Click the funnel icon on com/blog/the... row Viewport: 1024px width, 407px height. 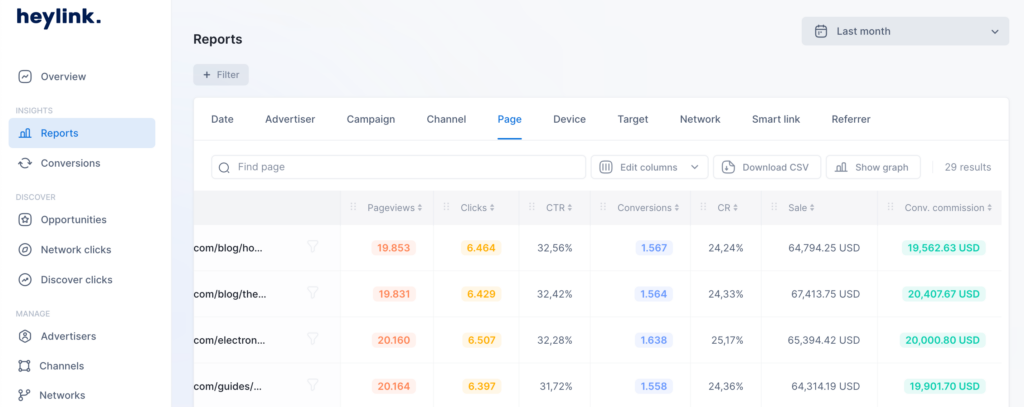[x=313, y=293]
